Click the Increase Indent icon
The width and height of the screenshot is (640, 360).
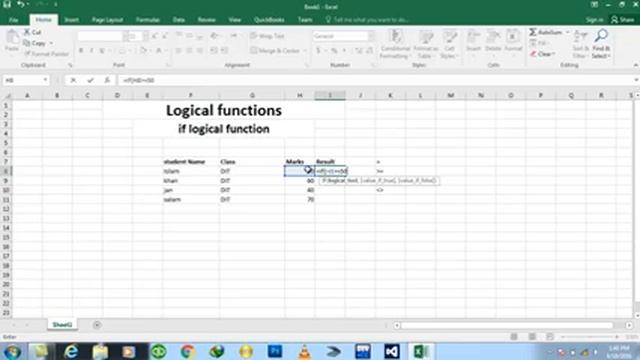(224, 51)
